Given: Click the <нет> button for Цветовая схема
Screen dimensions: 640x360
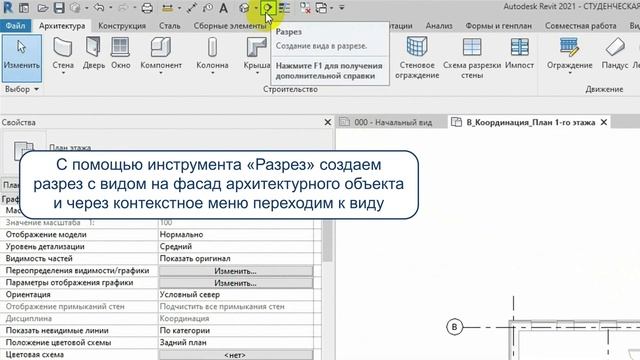Looking at the screenshot, I should click(236, 355).
